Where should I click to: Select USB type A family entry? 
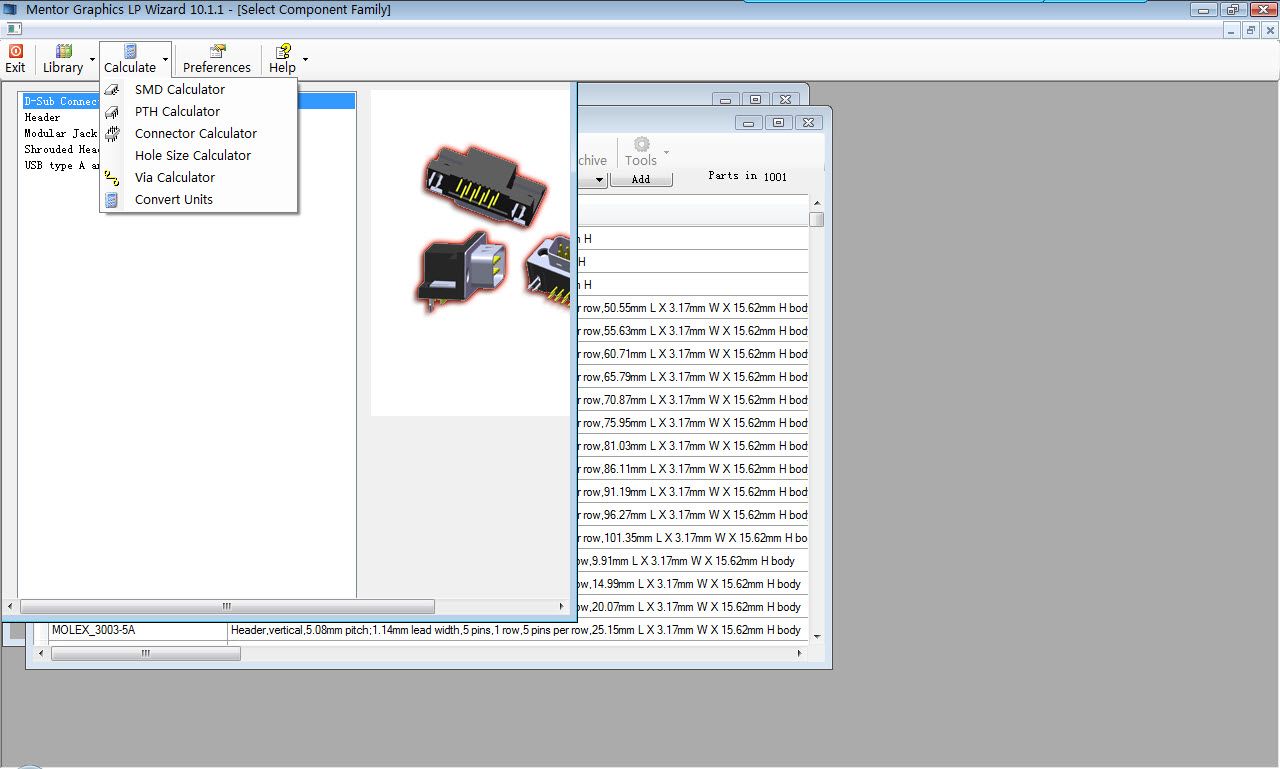[61, 165]
